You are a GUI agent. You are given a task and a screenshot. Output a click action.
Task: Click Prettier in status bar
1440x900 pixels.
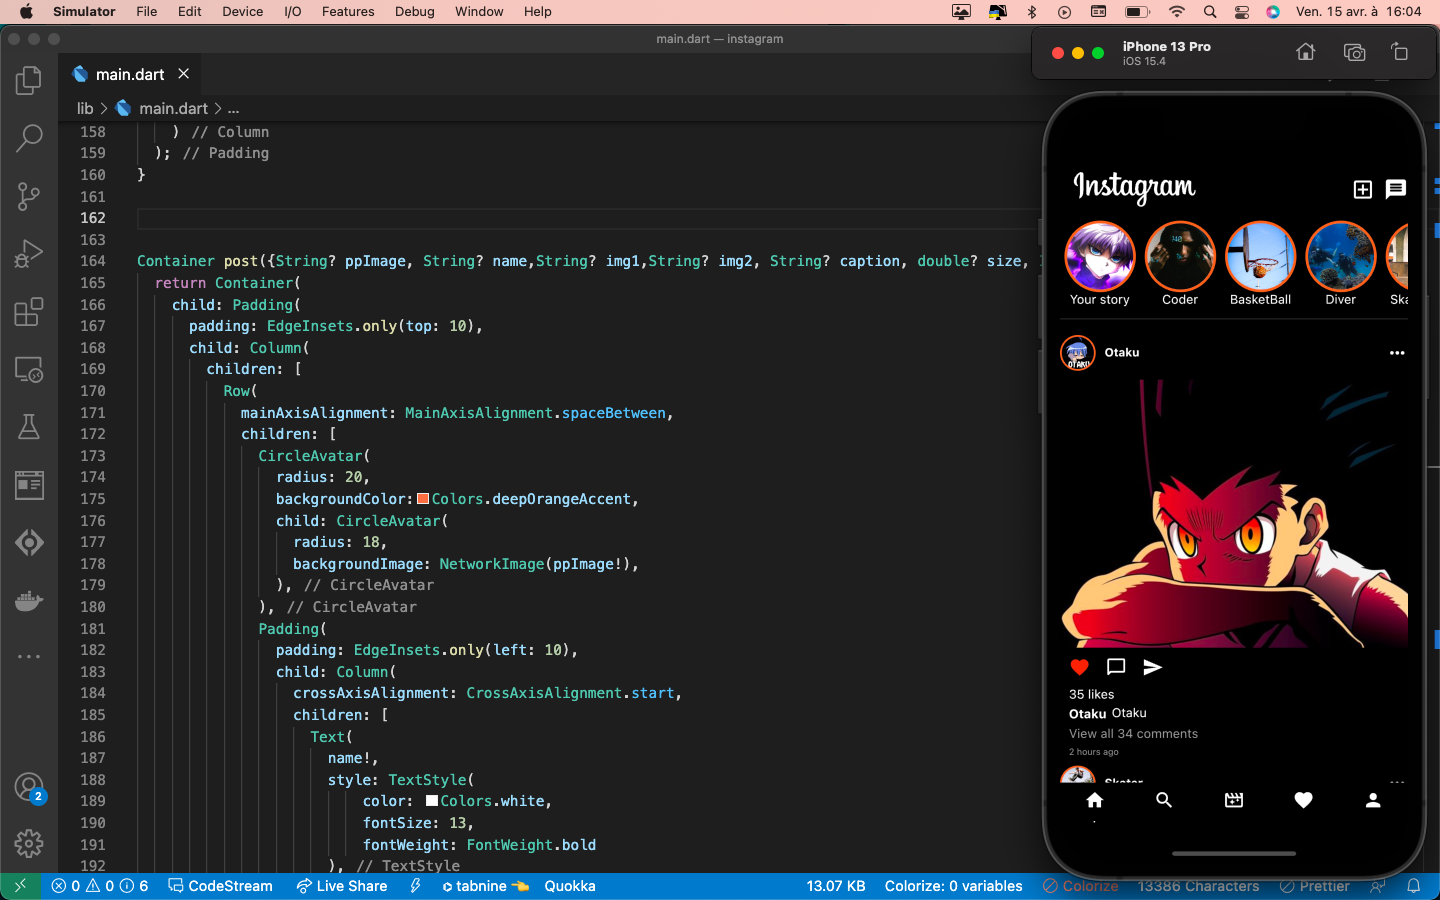click(x=1315, y=886)
